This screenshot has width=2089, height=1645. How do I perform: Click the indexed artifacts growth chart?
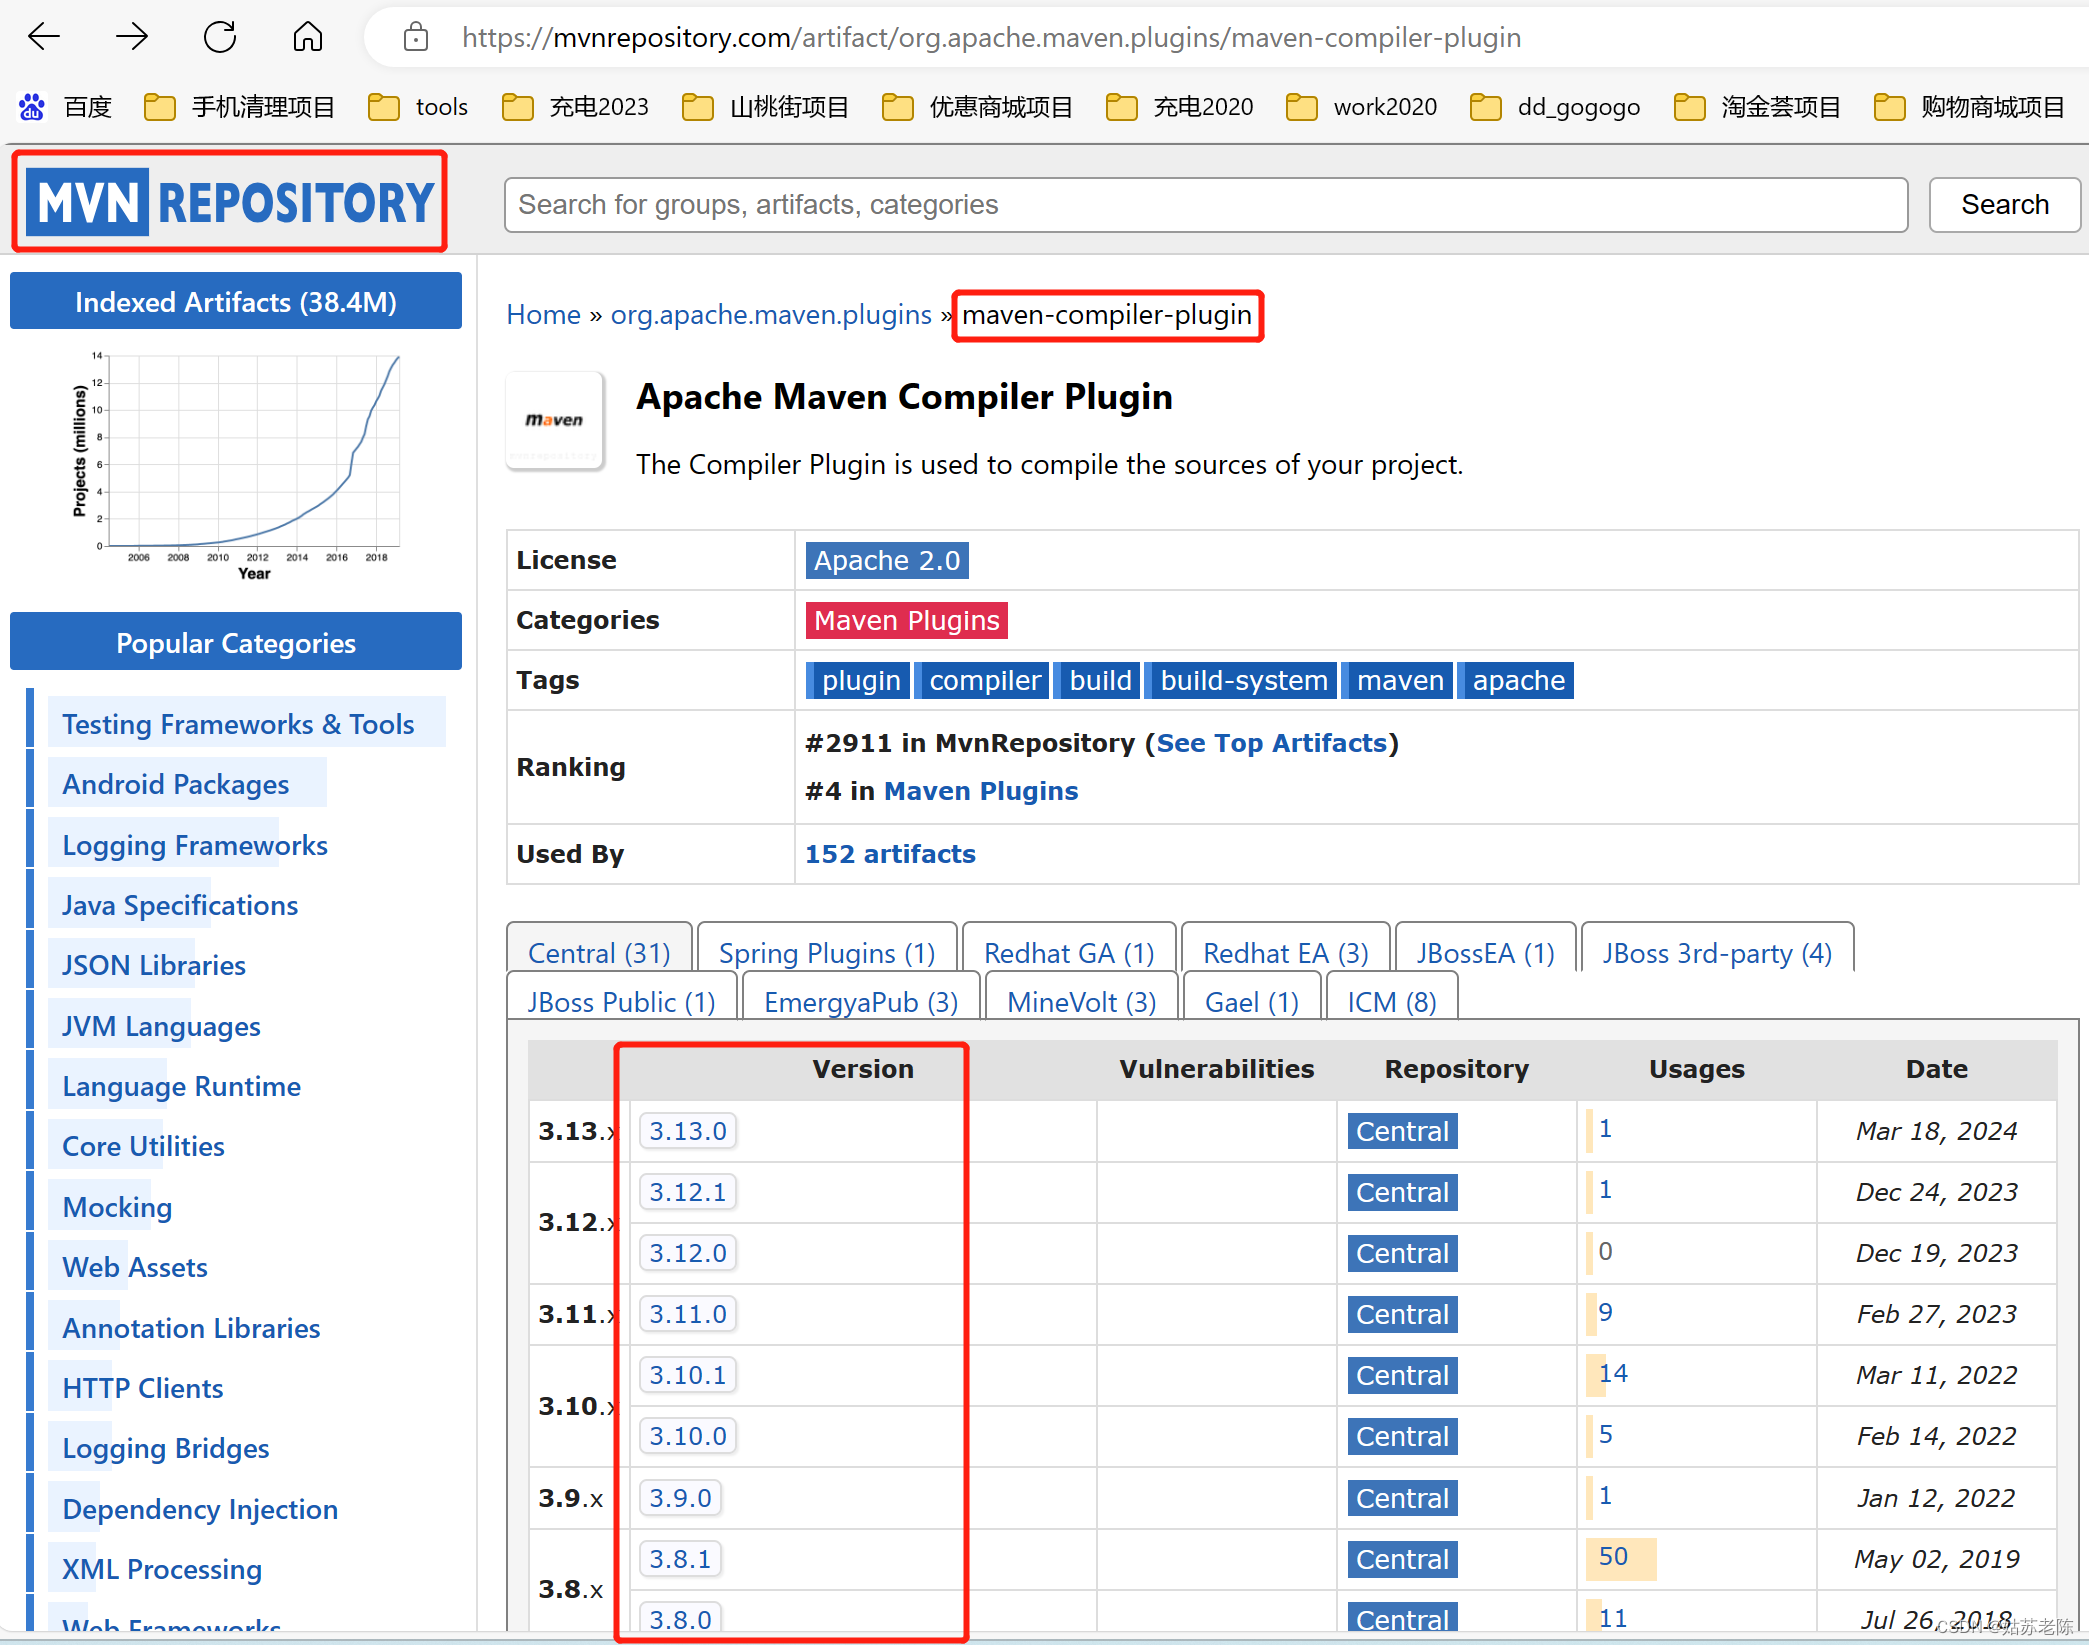click(236, 465)
